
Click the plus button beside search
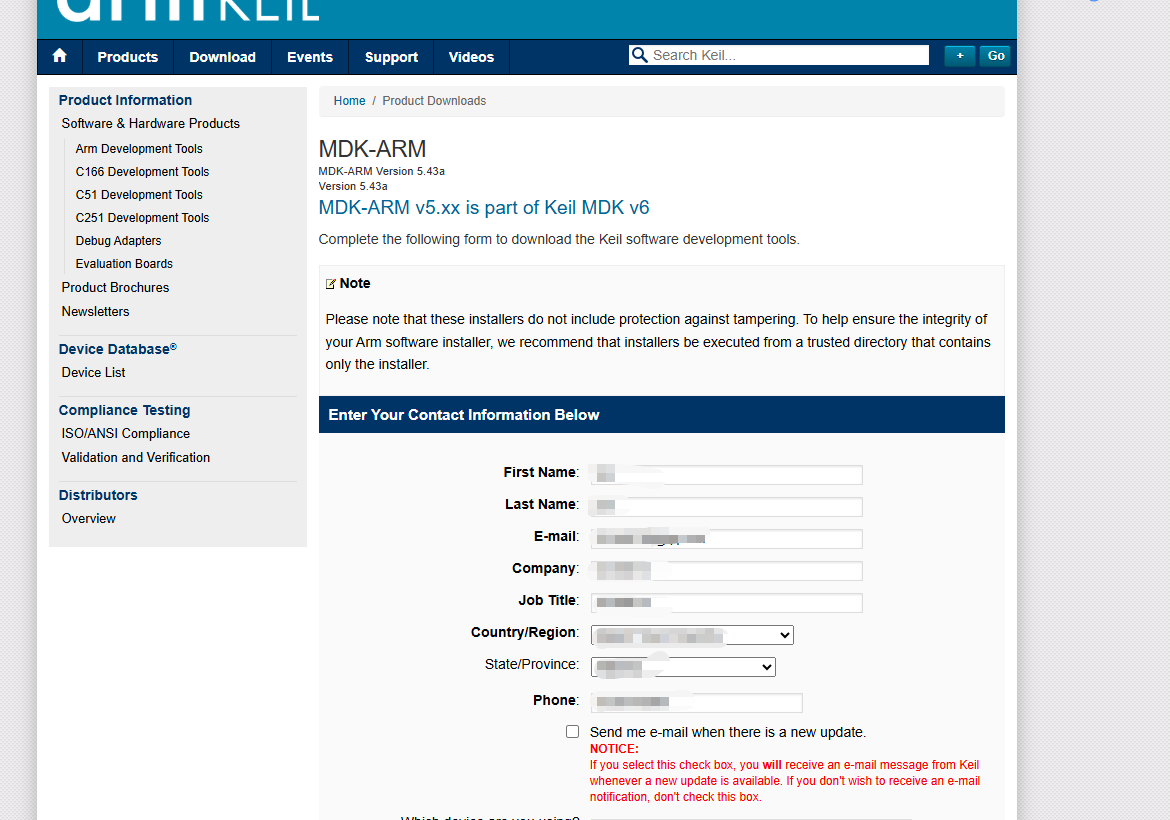[x=959, y=56]
